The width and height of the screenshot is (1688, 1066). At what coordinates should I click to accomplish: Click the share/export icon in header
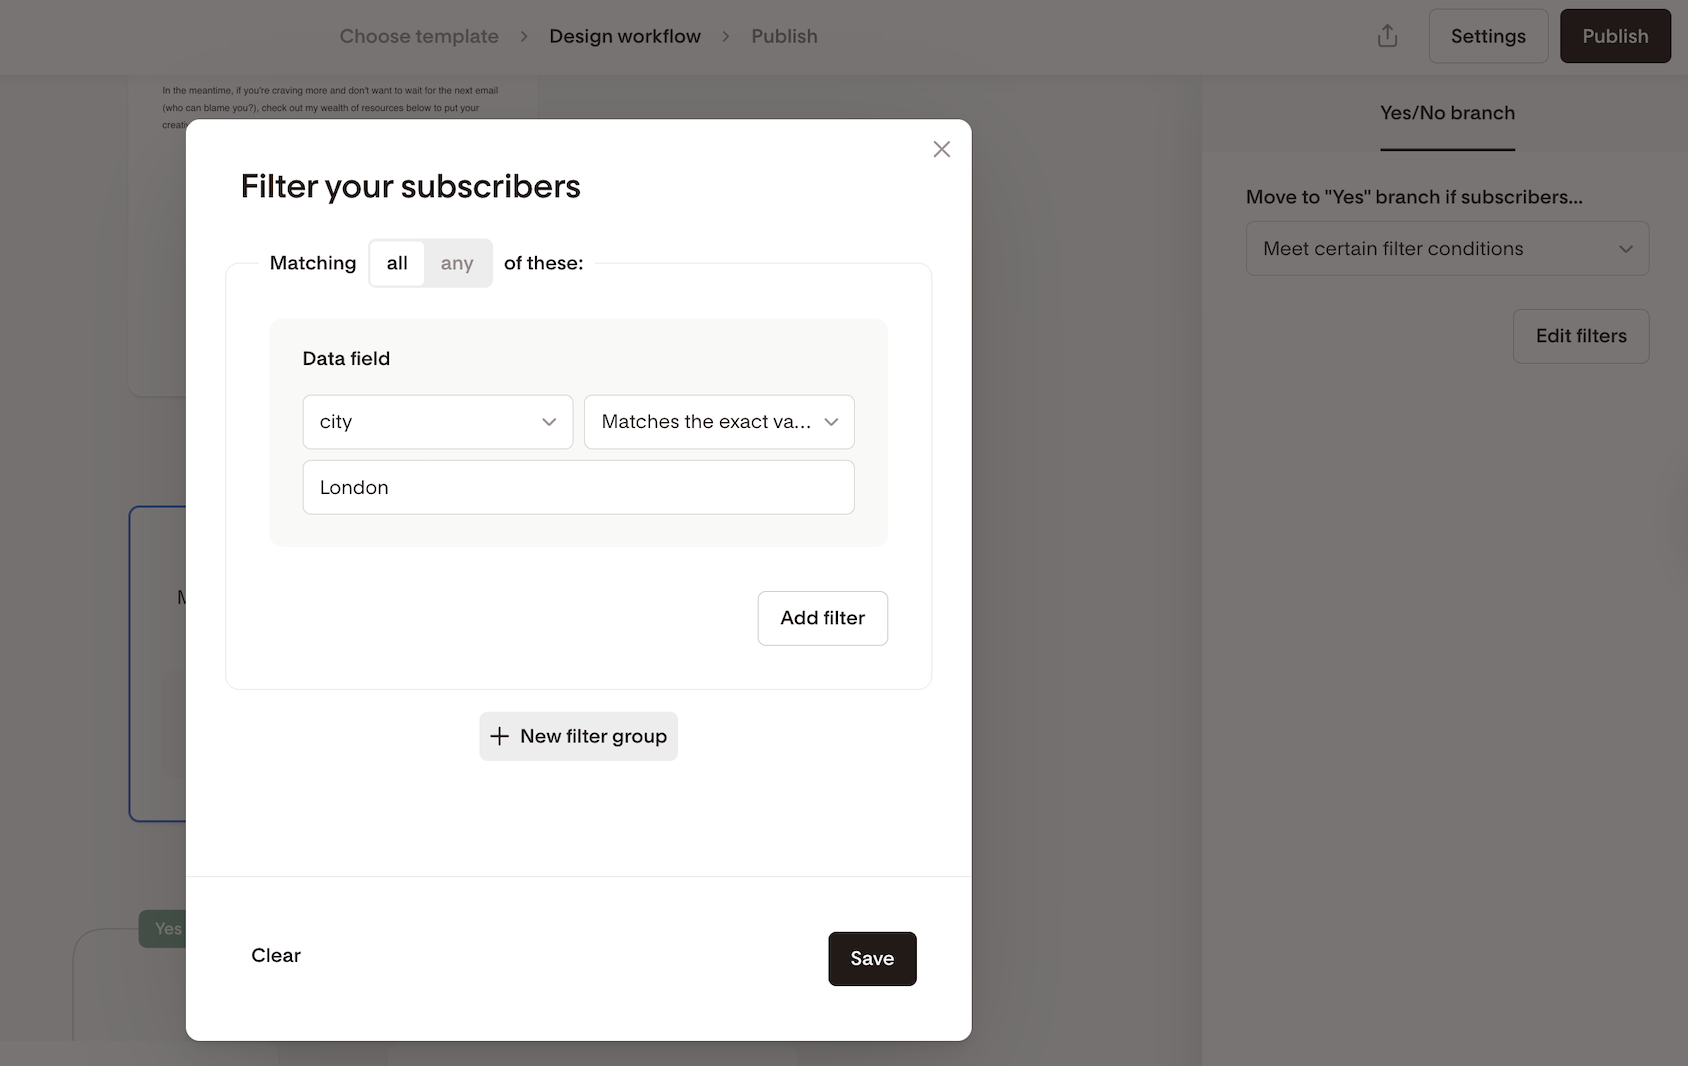[1387, 36]
